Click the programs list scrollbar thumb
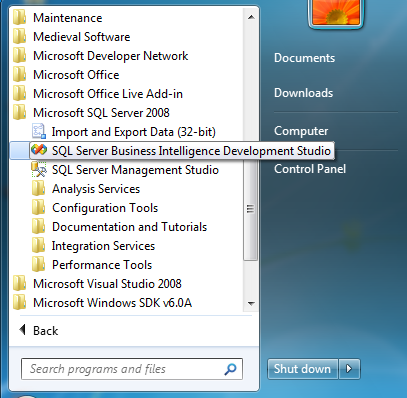This screenshot has height=398, width=407. tap(251, 209)
